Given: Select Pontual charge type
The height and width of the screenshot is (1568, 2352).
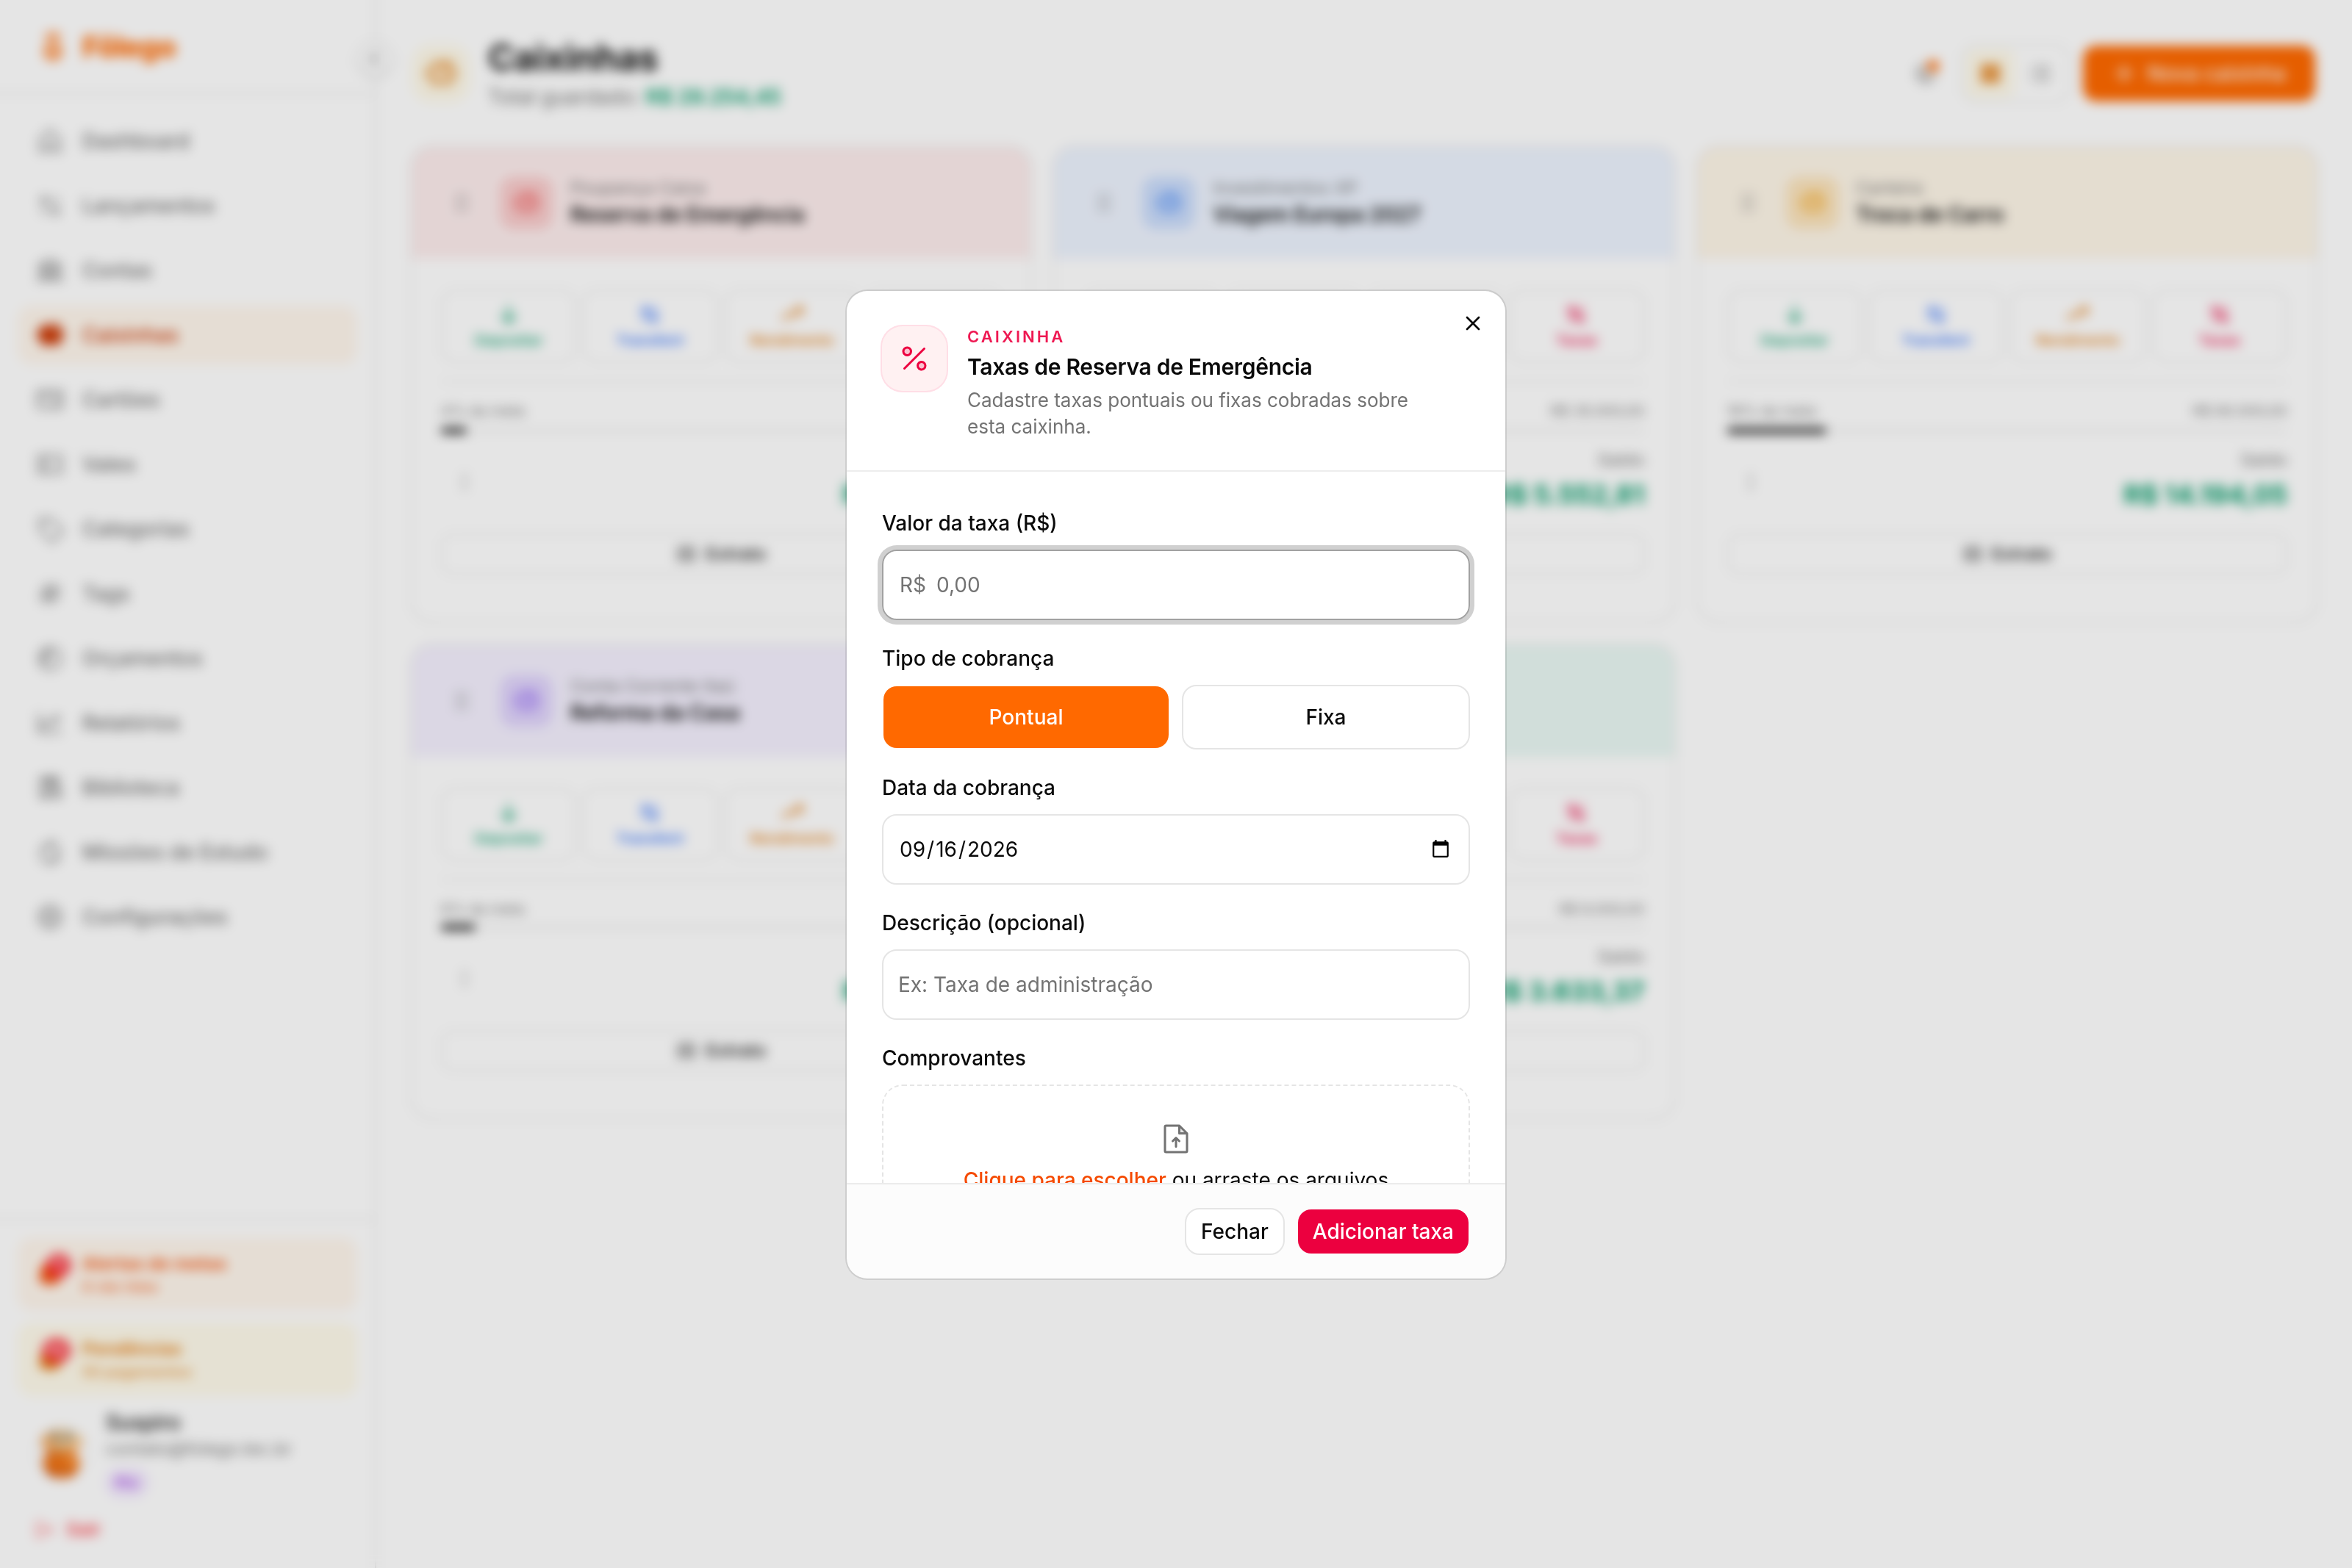Looking at the screenshot, I should point(1025,717).
